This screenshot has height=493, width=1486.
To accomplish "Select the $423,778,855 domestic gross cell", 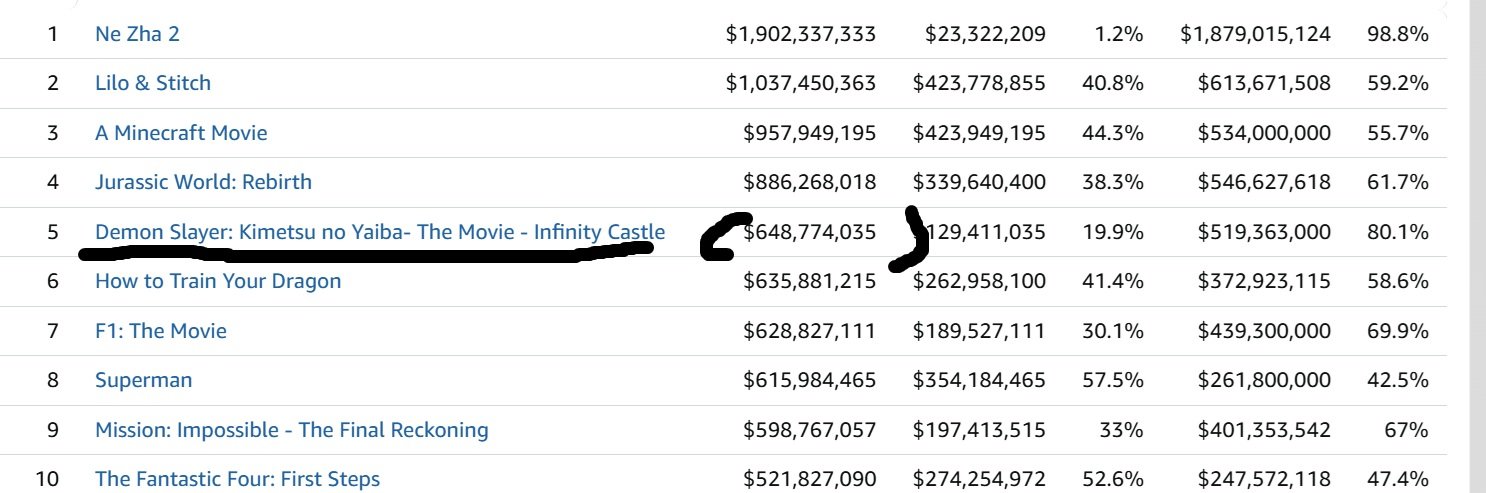I will (979, 83).
